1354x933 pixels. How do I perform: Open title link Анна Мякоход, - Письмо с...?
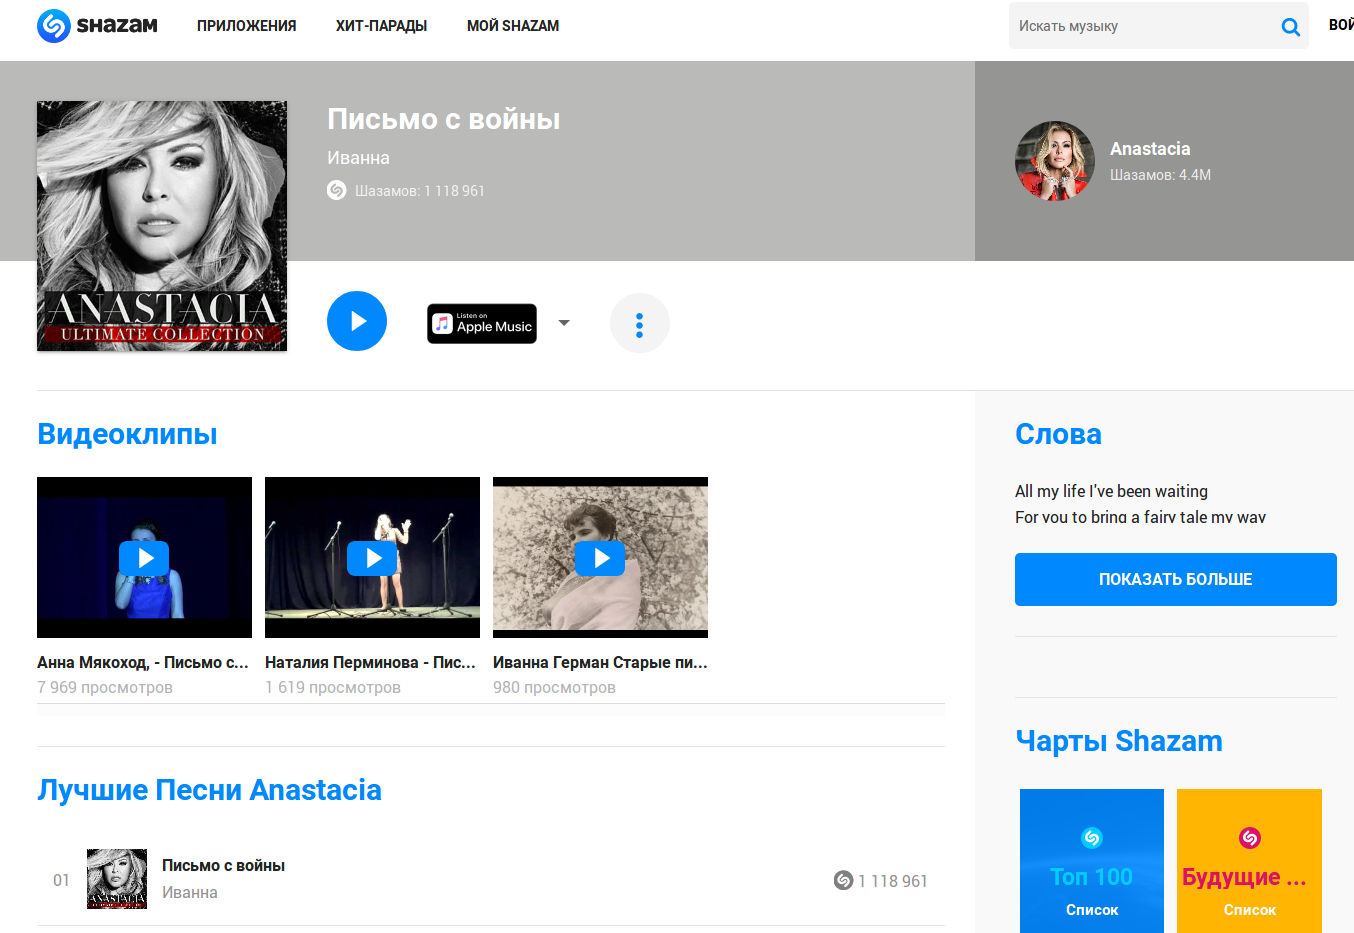point(143,662)
